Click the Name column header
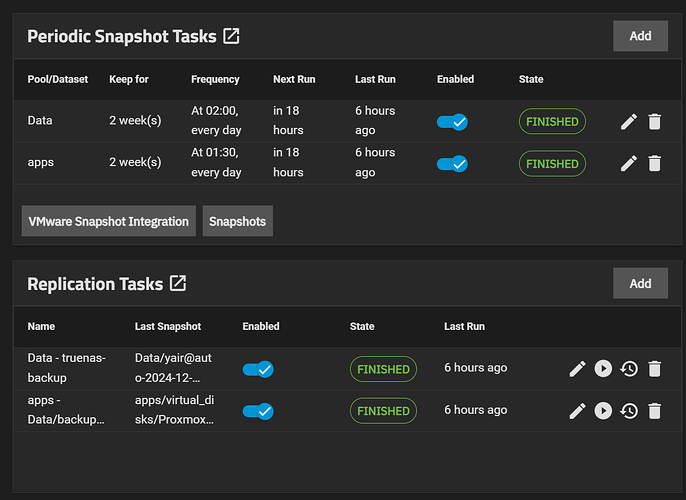 (41, 326)
